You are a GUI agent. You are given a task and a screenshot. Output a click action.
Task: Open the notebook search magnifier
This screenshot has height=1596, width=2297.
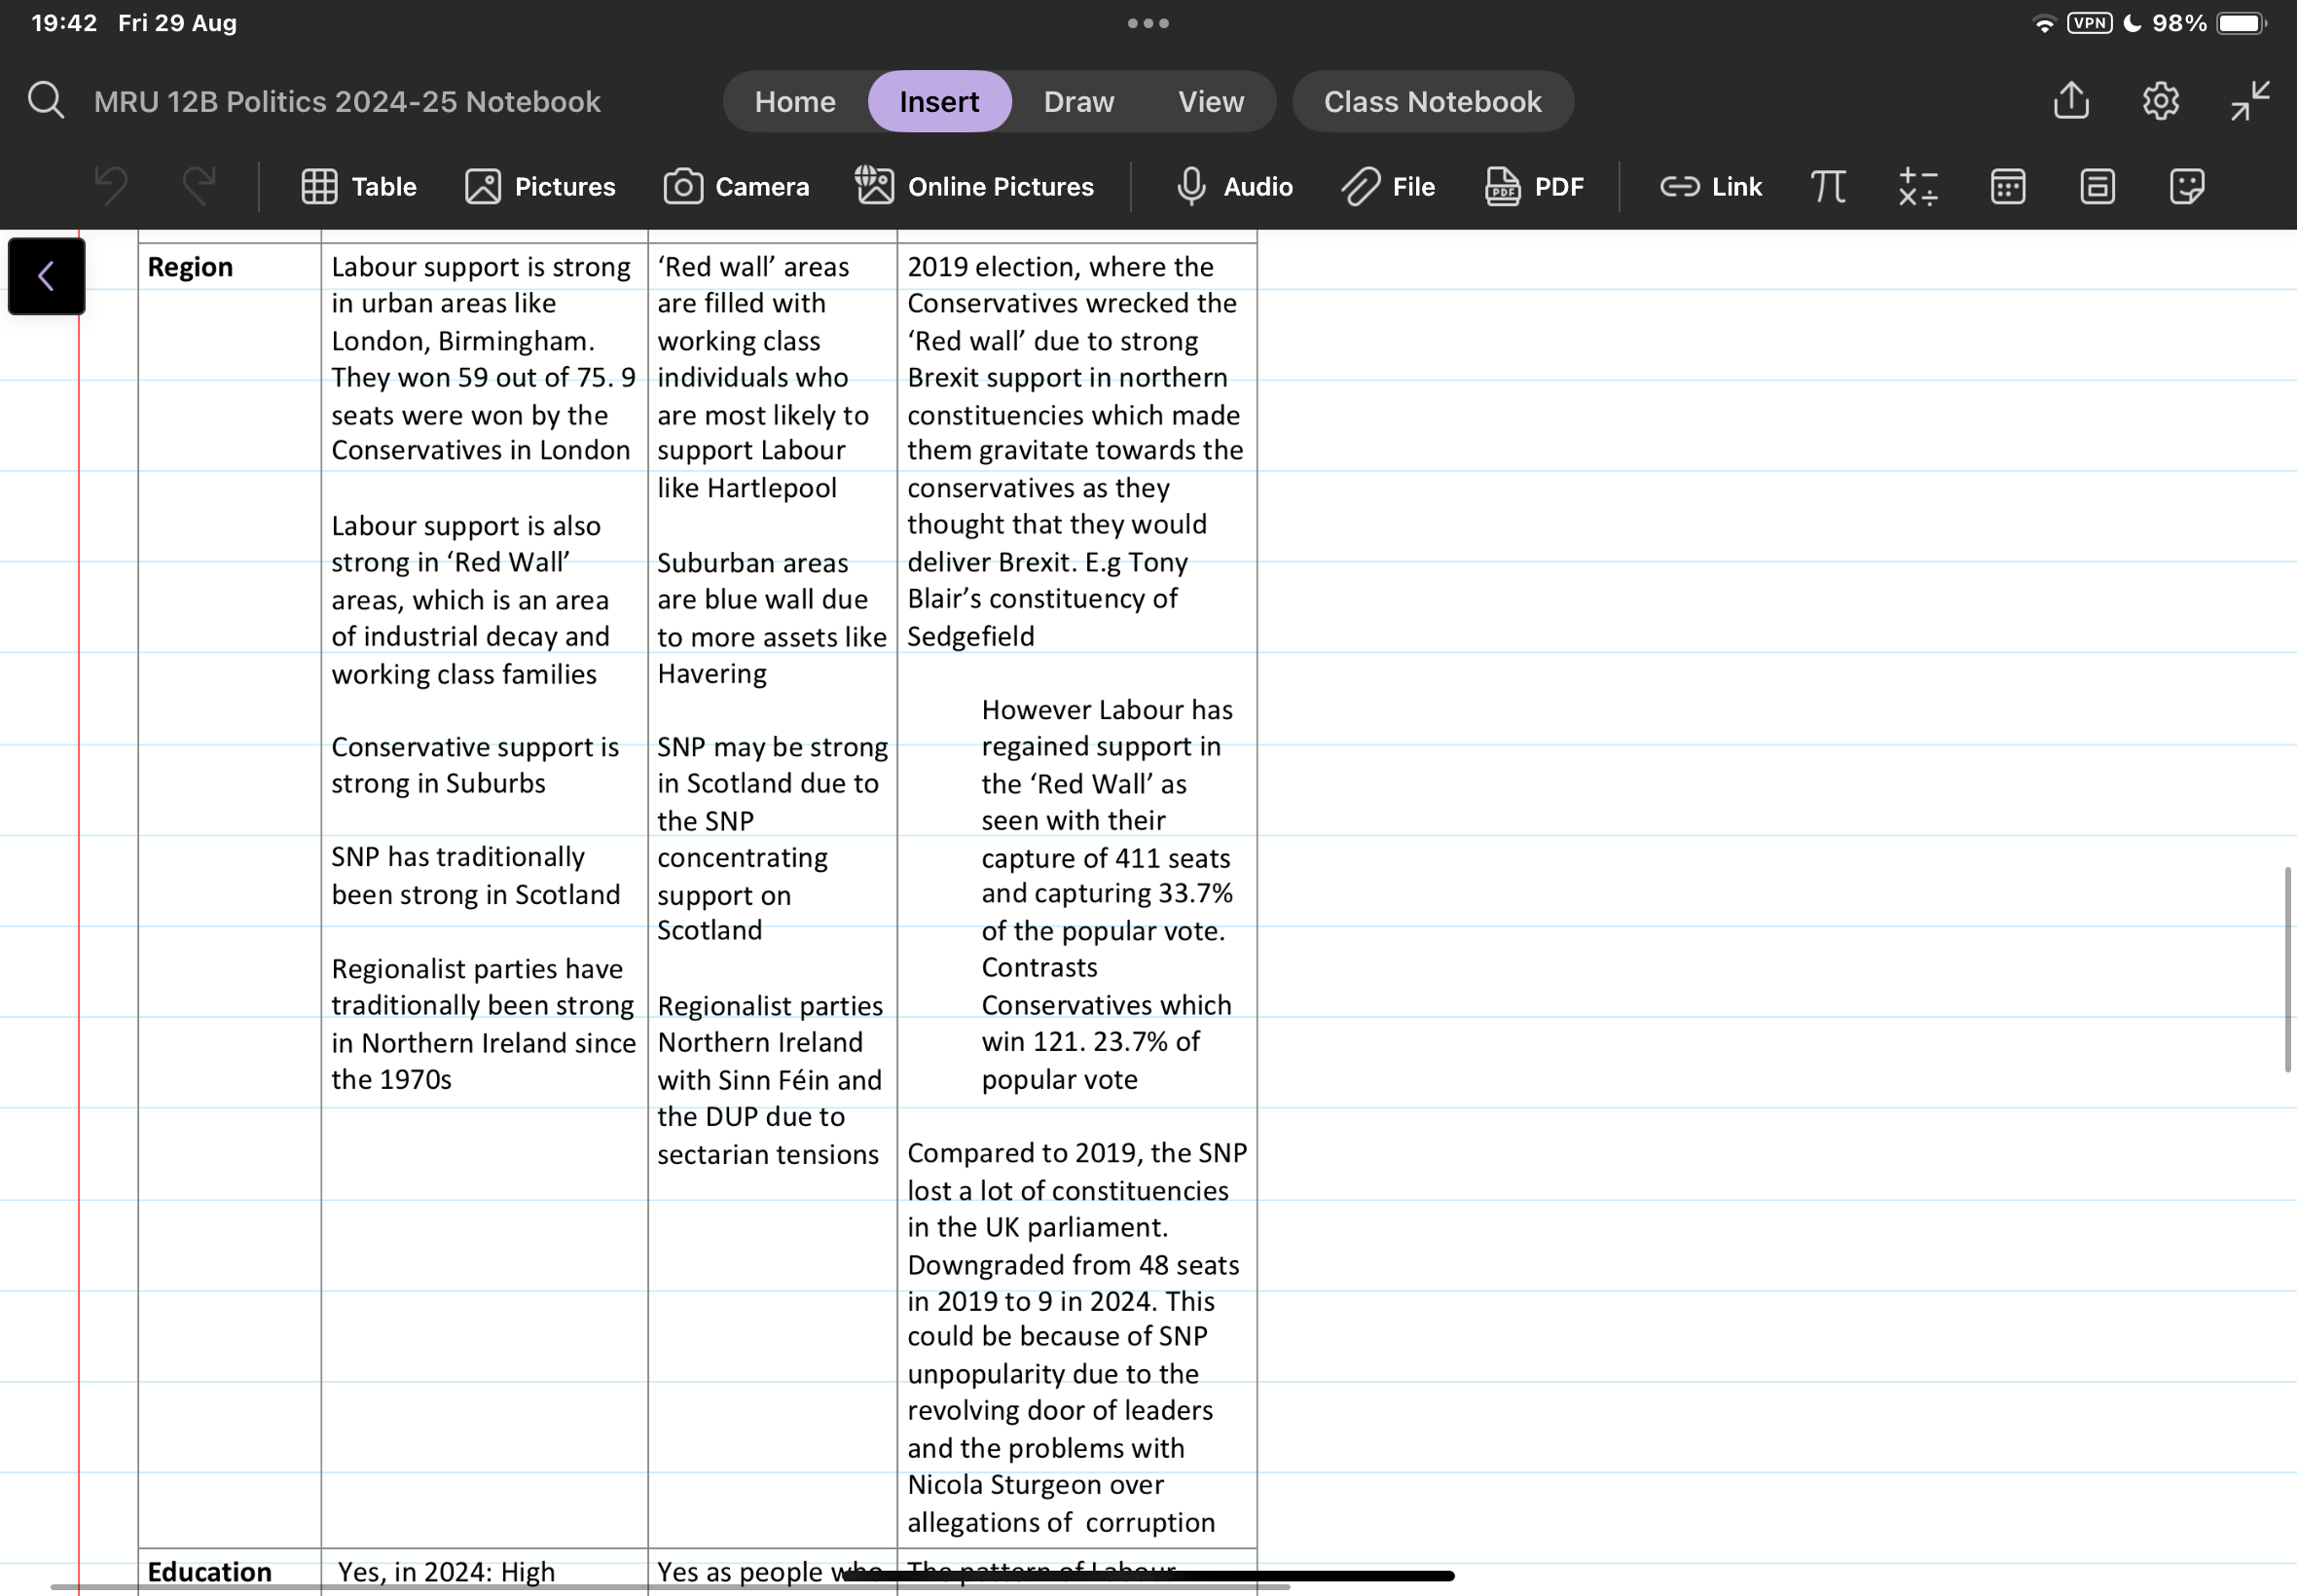(x=46, y=101)
